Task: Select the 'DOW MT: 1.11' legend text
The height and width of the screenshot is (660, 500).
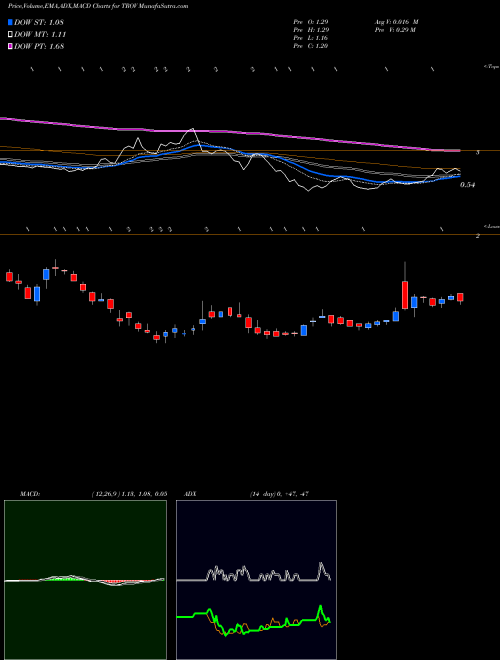Action: tap(40, 35)
